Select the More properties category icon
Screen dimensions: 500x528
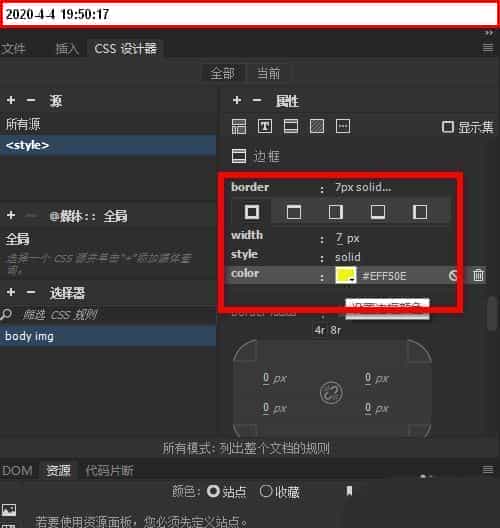(x=343, y=127)
